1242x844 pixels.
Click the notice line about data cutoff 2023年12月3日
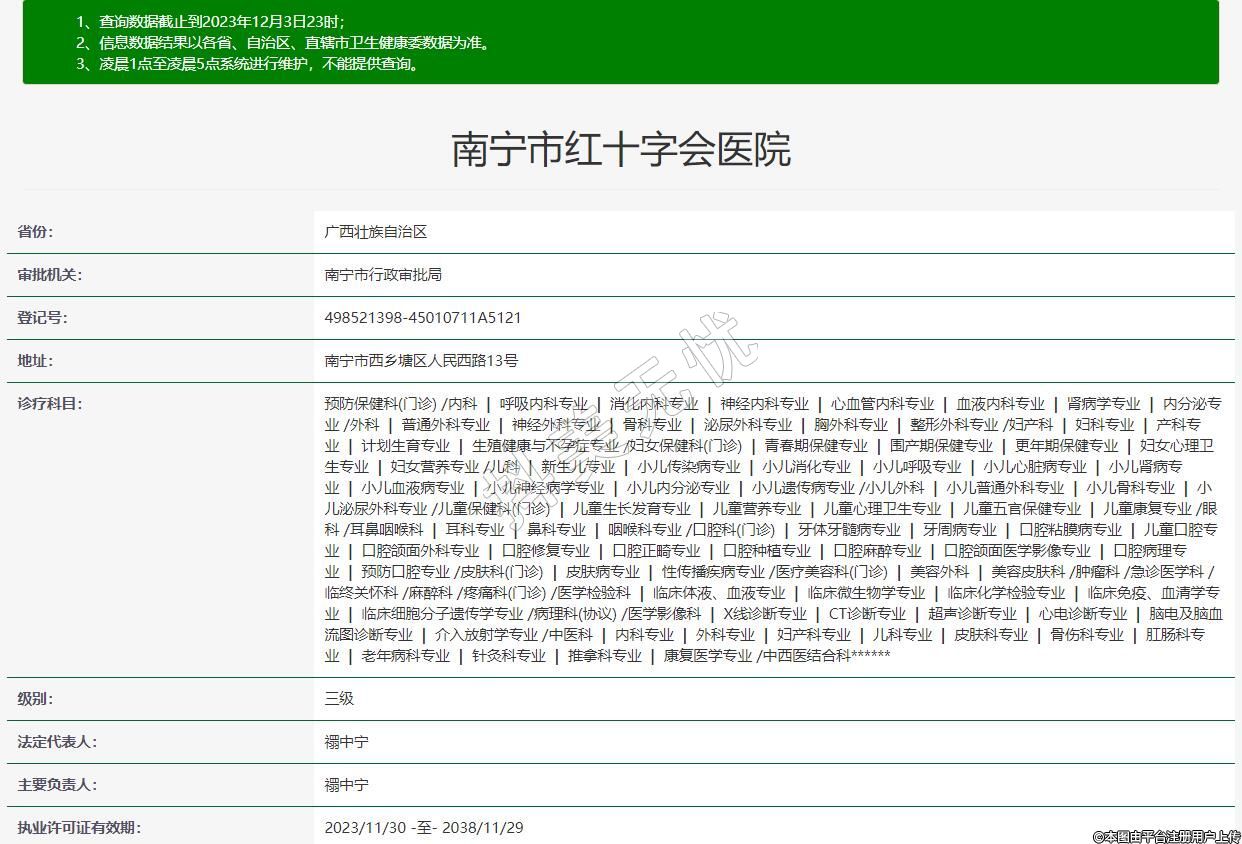(210, 22)
